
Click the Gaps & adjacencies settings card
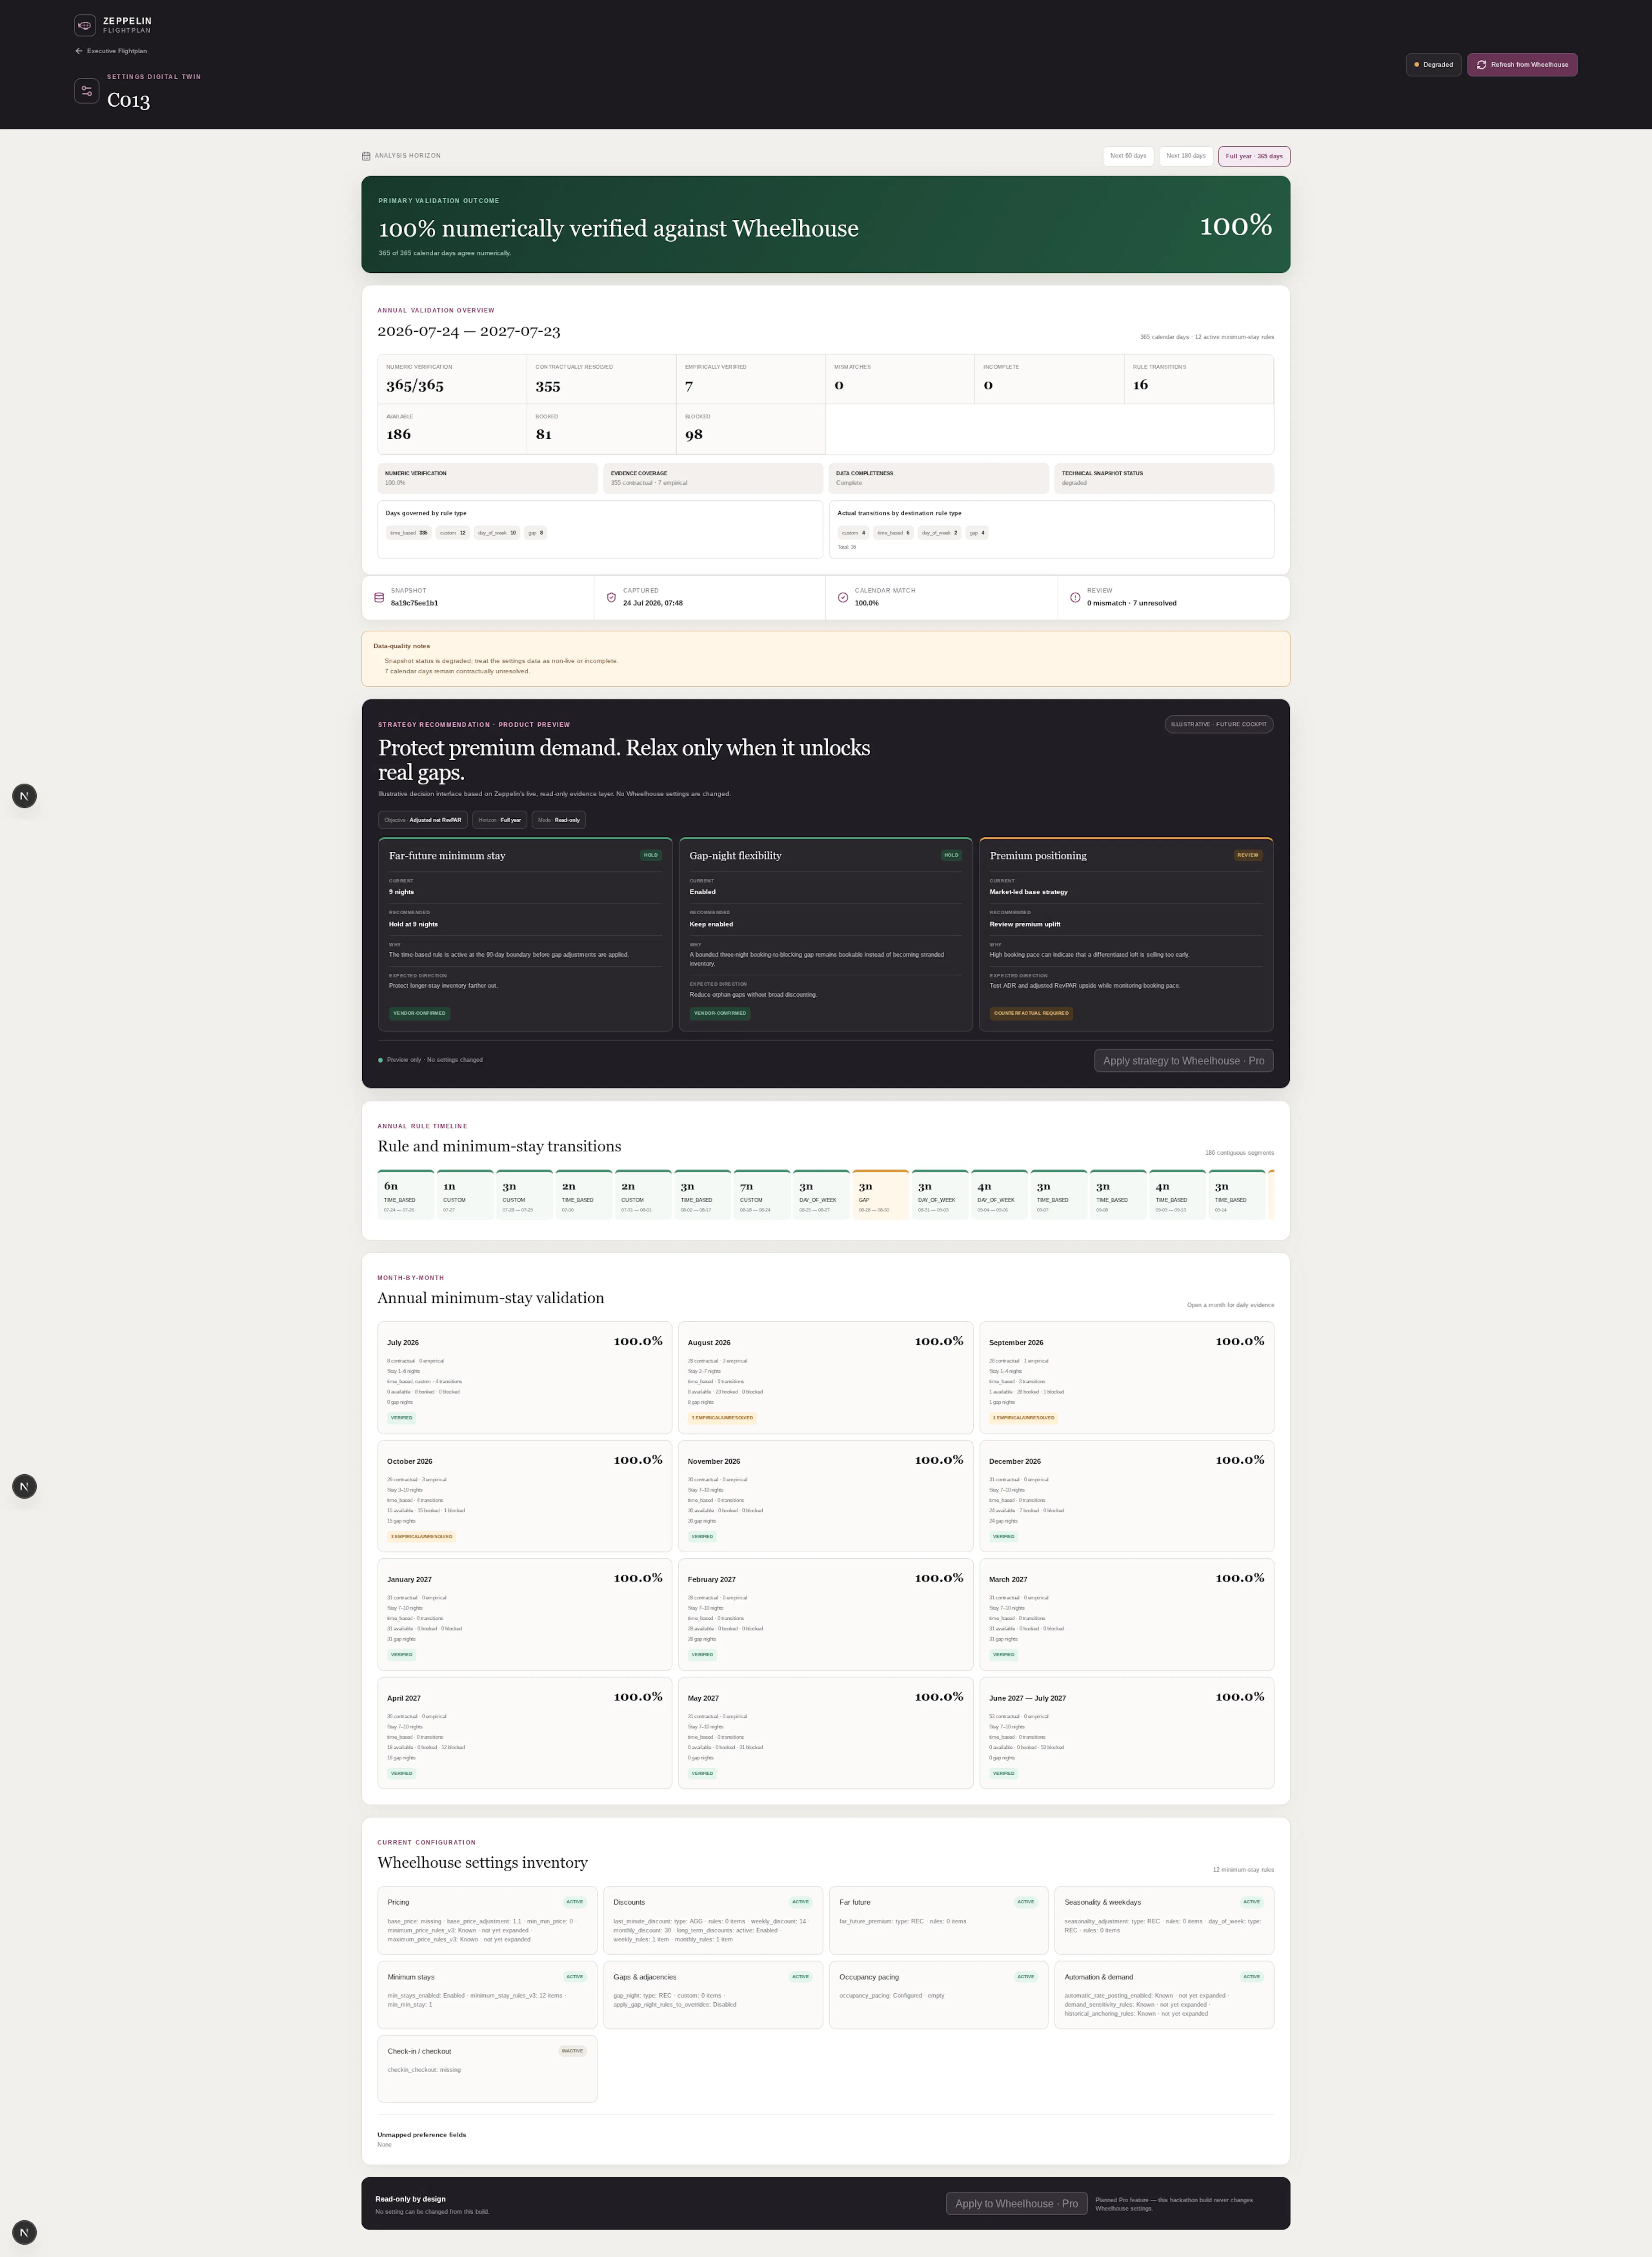tap(713, 1995)
